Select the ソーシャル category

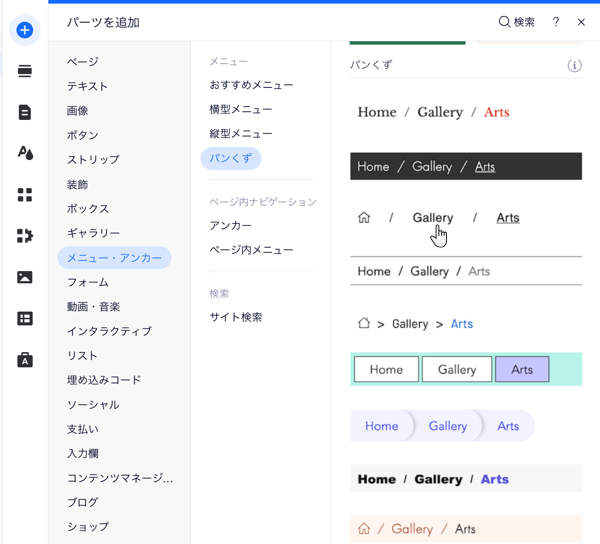pos(93,405)
